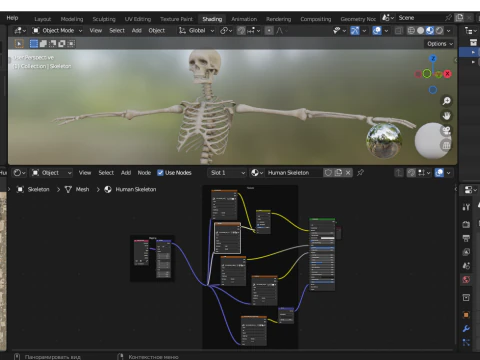
Task: Switch to the Layout workspace tab
Action: tap(43, 19)
